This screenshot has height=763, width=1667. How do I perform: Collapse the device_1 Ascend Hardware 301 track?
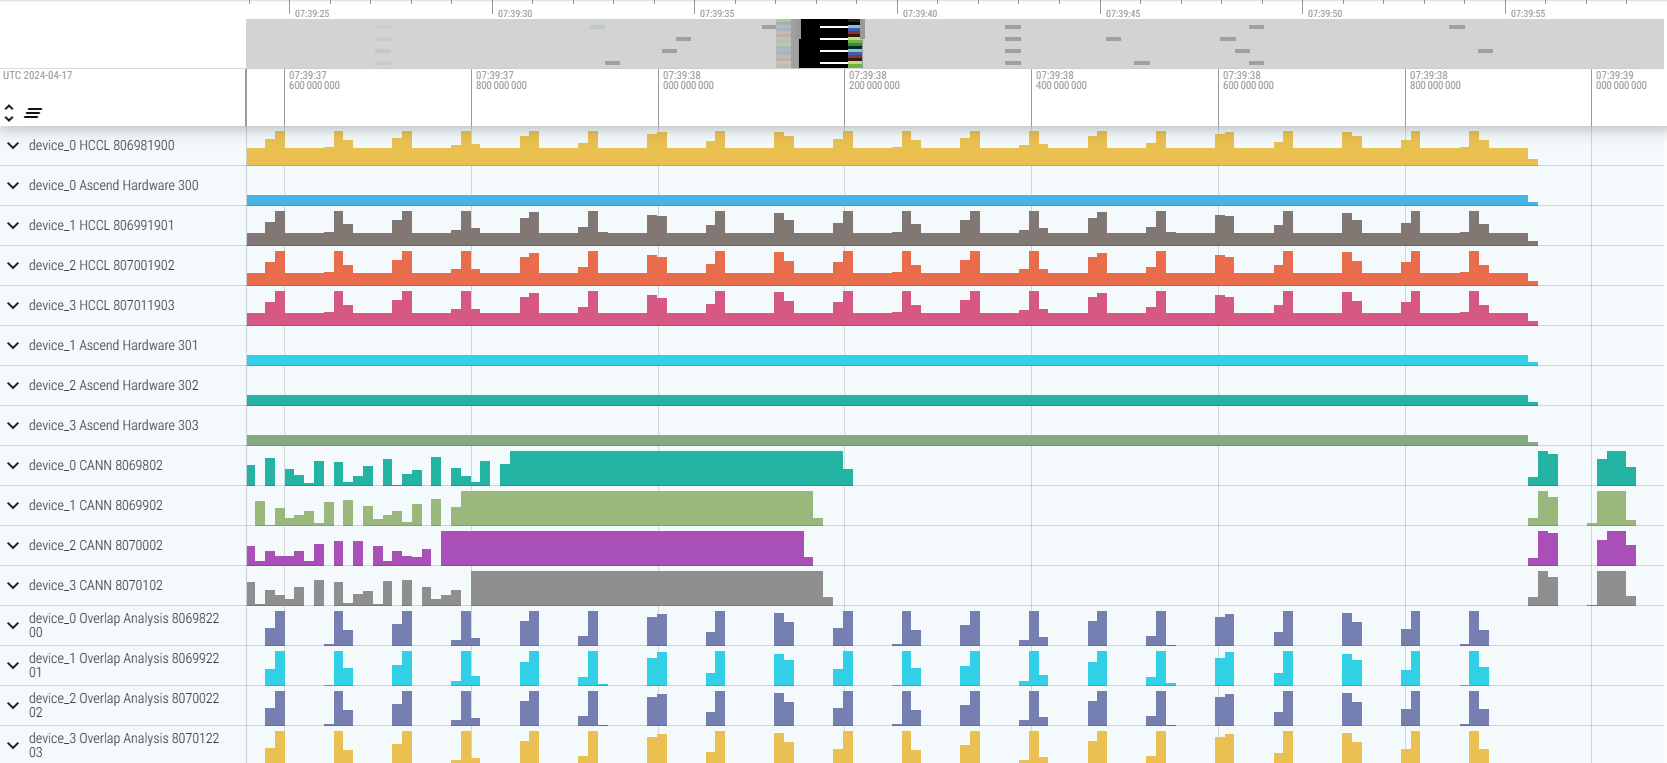13,346
